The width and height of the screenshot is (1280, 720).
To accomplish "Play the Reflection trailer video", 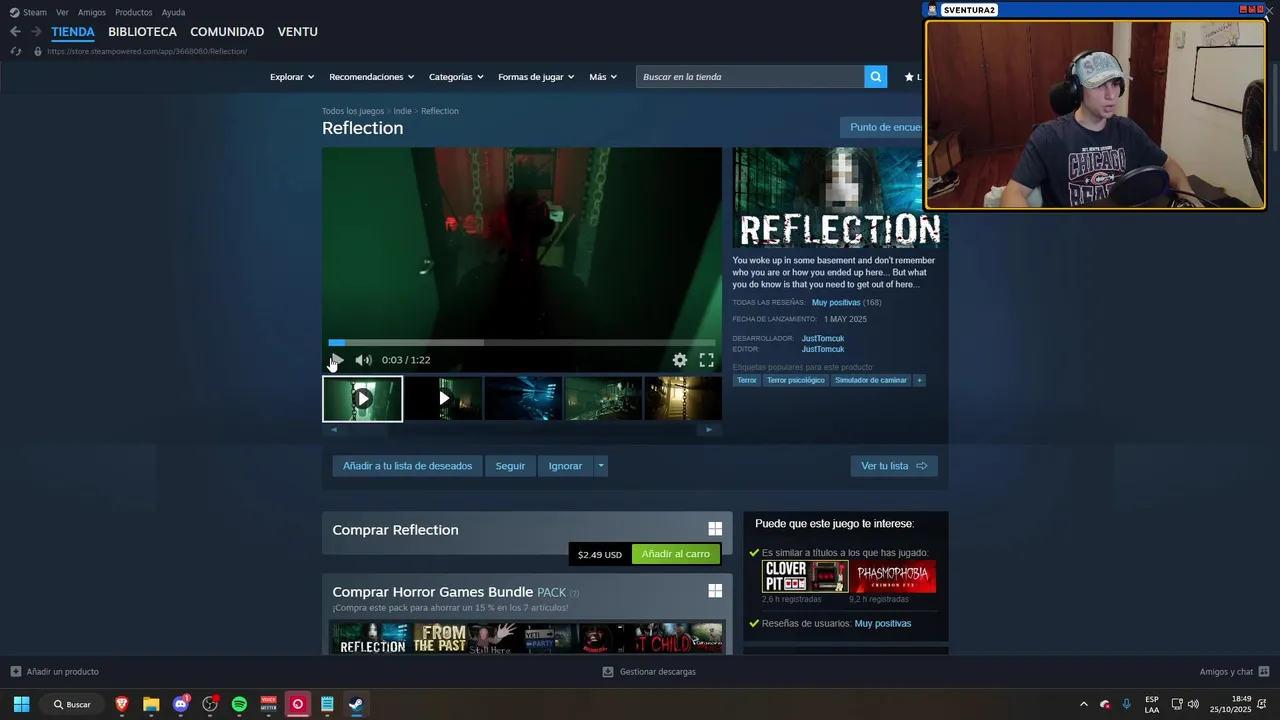I will (x=337, y=360).
